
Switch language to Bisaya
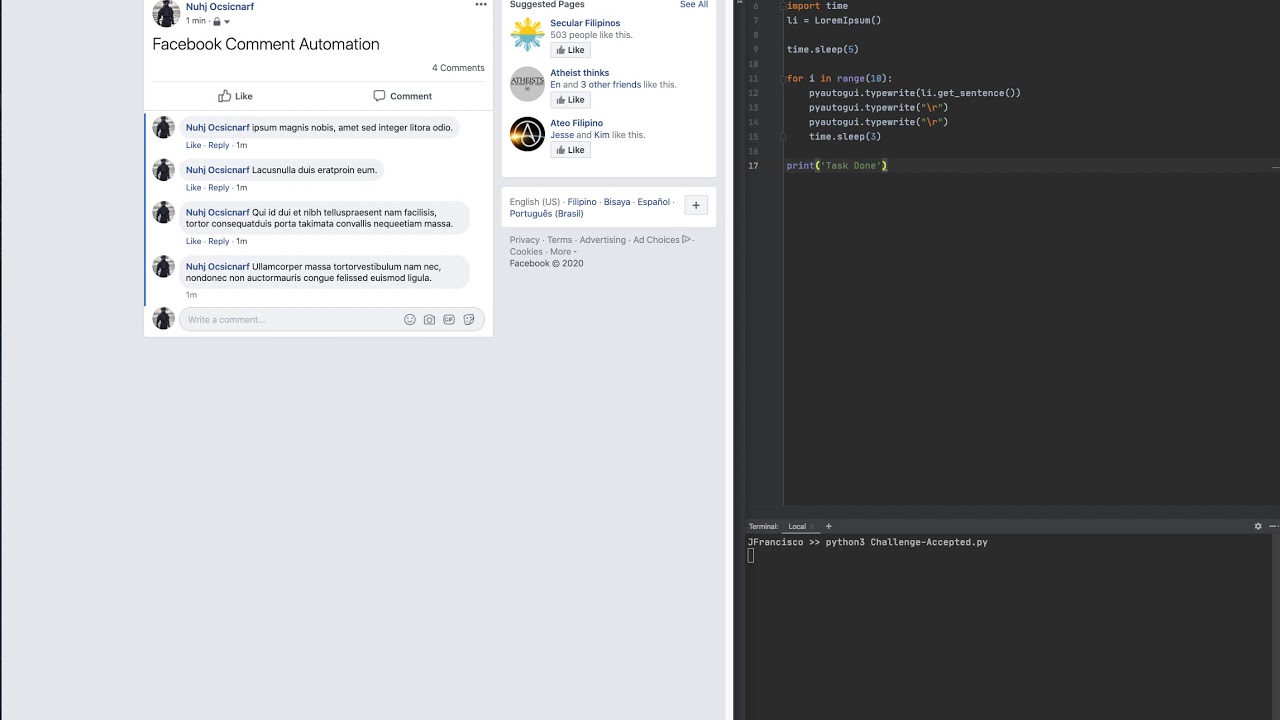617,202
